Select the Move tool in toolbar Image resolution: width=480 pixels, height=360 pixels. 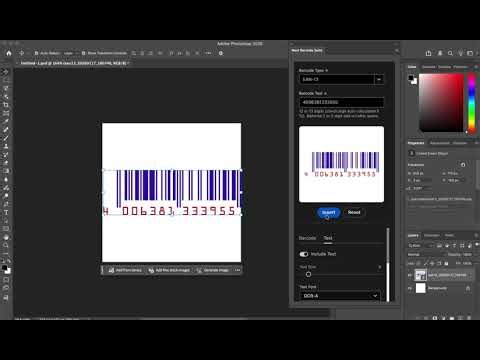[x=6, y=72]
